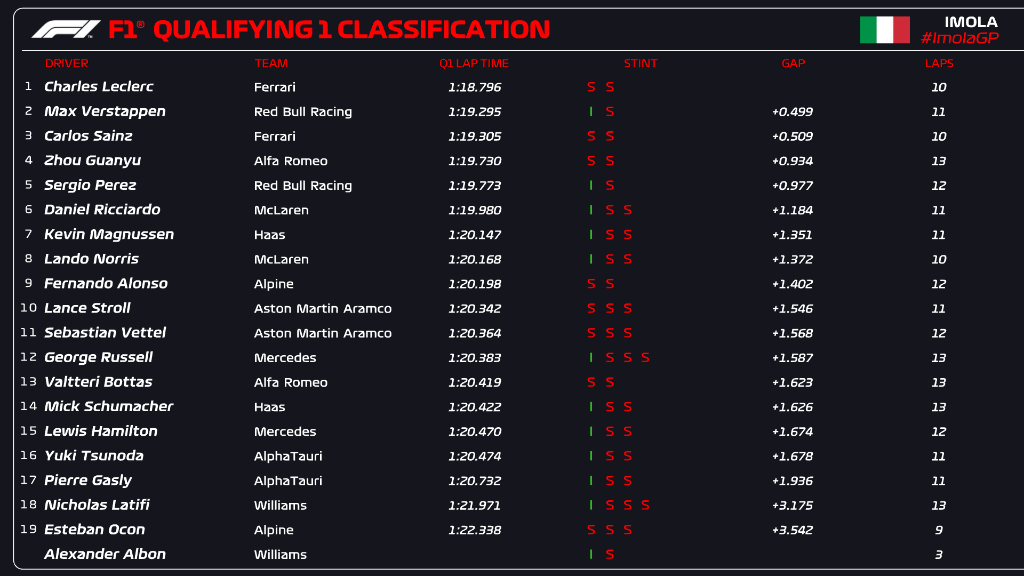Click Alexander Albon's green intermediate tyre icon
Screen dimensions: 1024x576
pos(591,554)
